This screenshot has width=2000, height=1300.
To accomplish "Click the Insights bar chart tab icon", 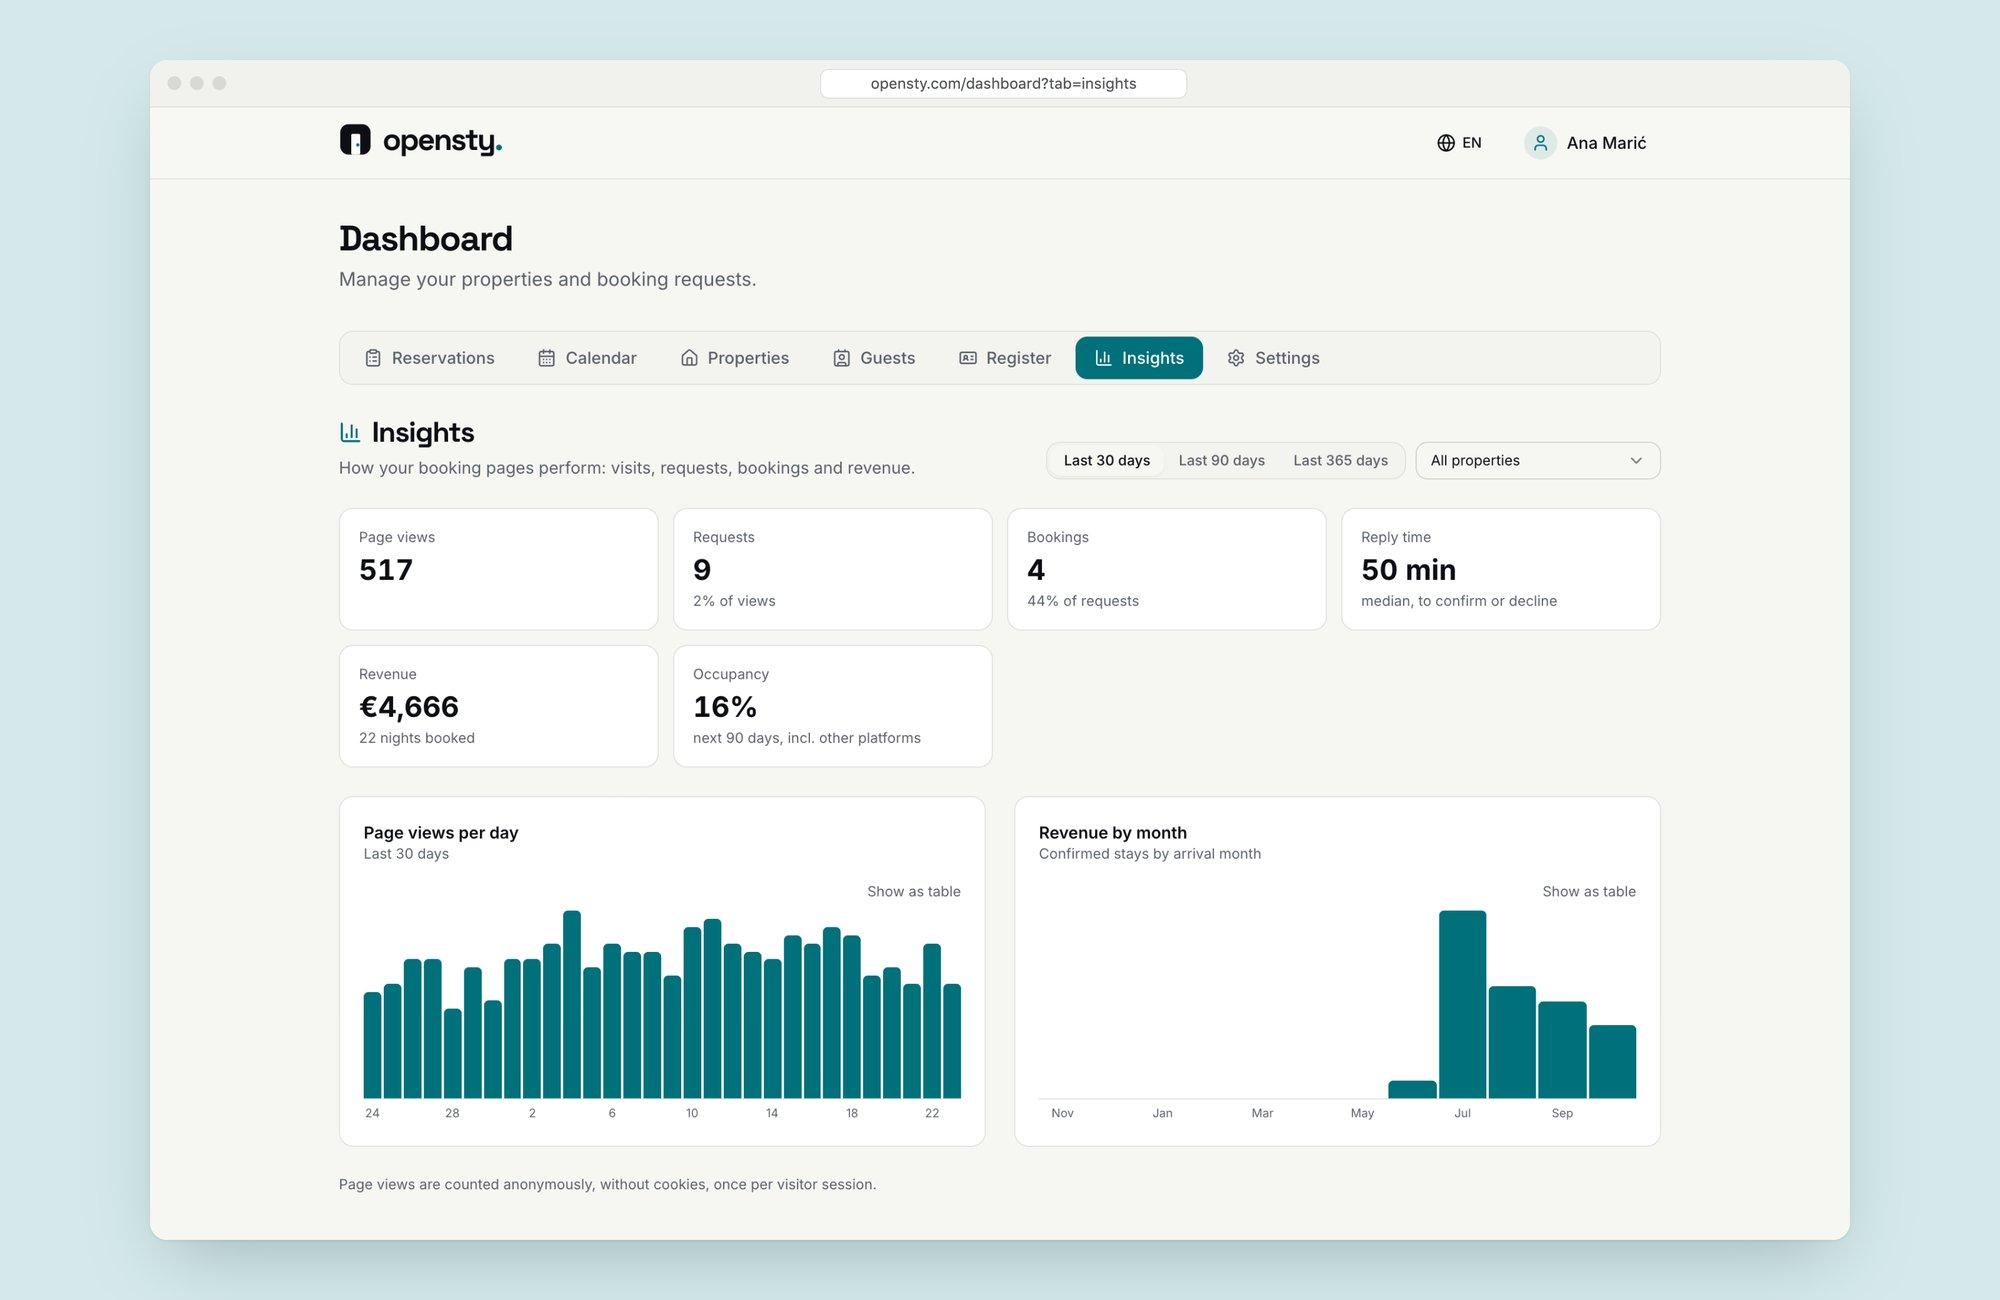I will point(1104,358).
